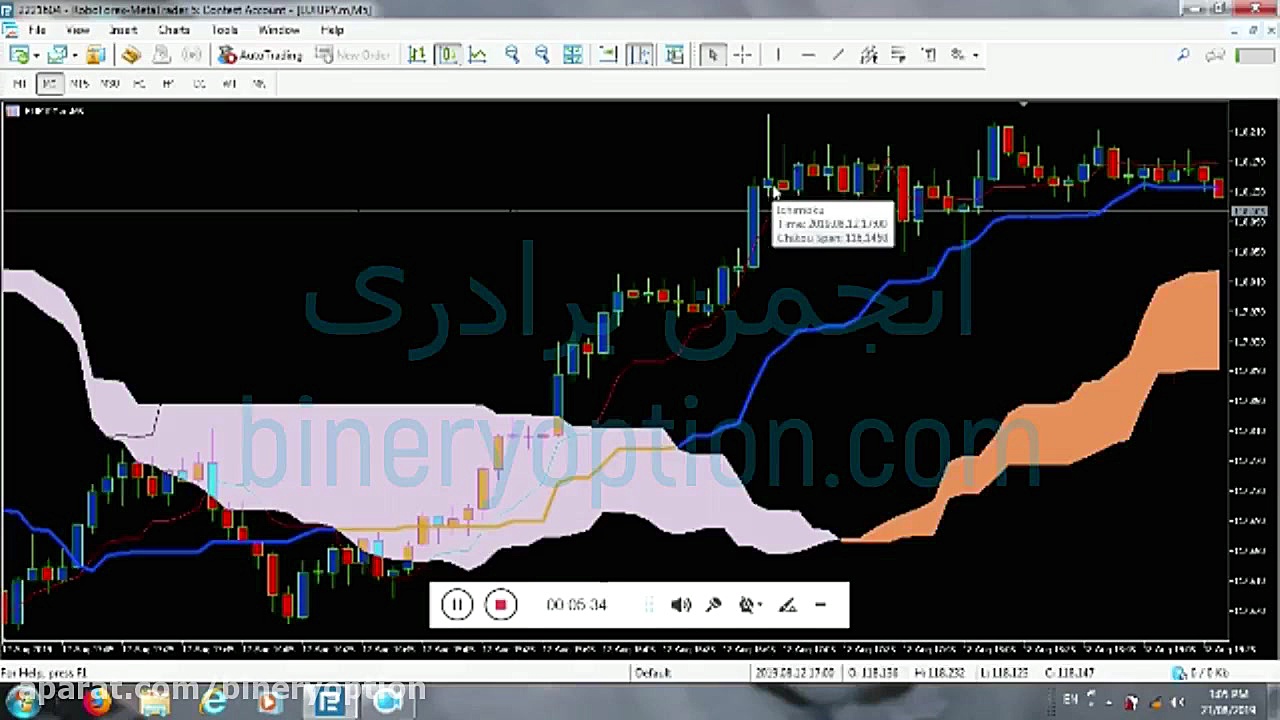This screenshot has height=720, width=1280.
Task: Click the Default profile in status bar
Action: (653, 673)
